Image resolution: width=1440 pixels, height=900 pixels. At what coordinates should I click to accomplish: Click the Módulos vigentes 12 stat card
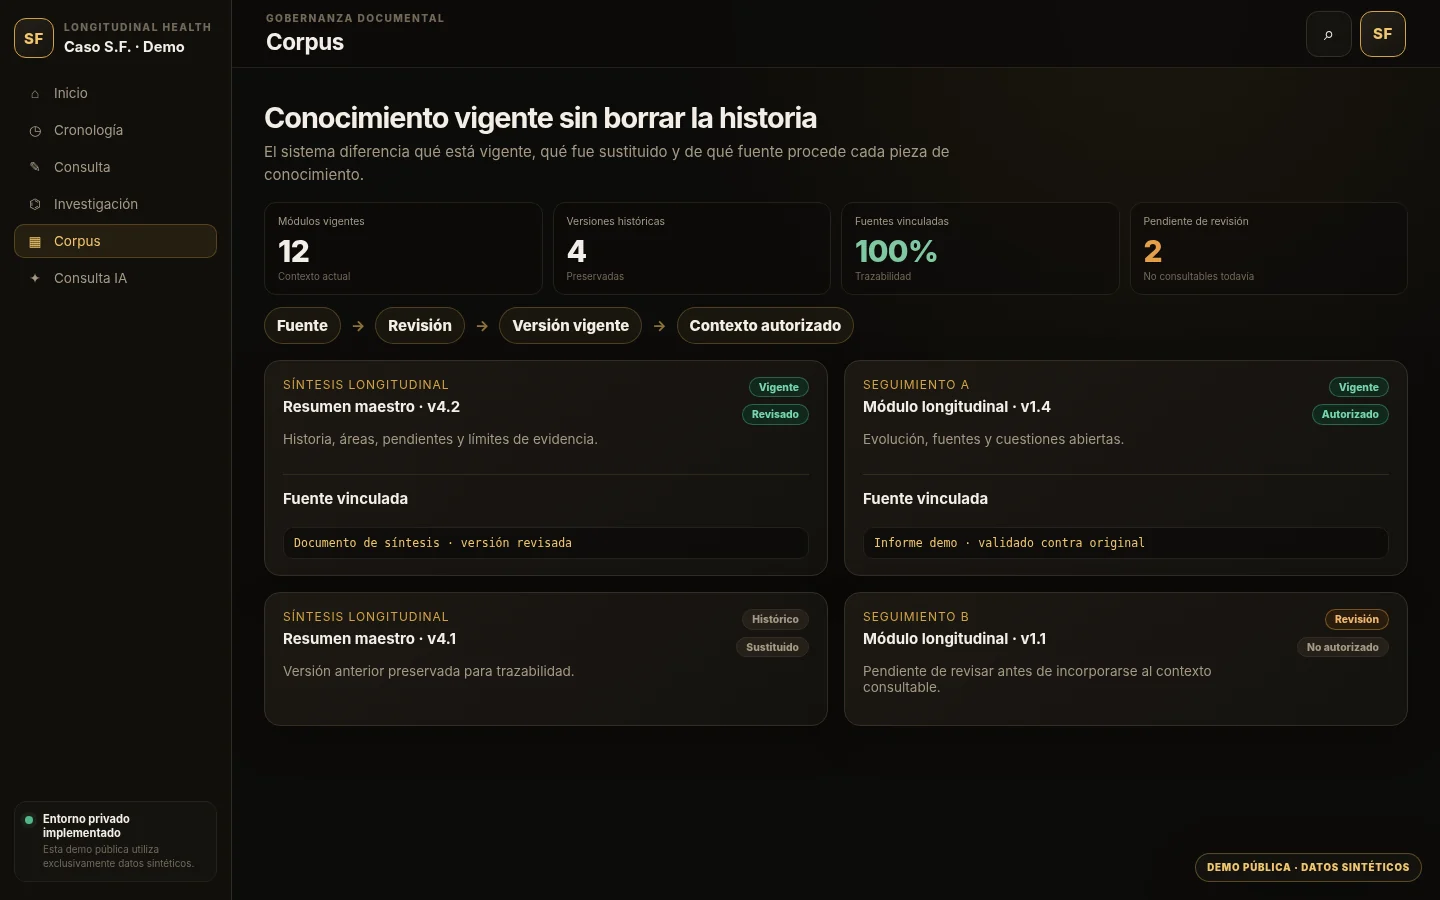point(403,249)
